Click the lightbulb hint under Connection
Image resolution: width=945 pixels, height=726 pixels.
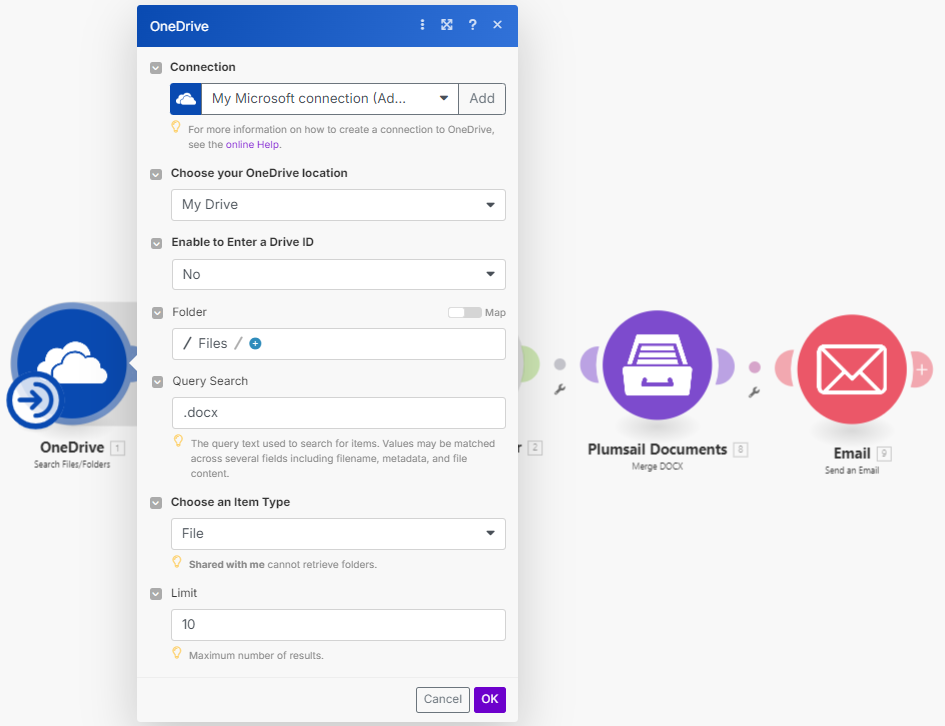[176, 127]
